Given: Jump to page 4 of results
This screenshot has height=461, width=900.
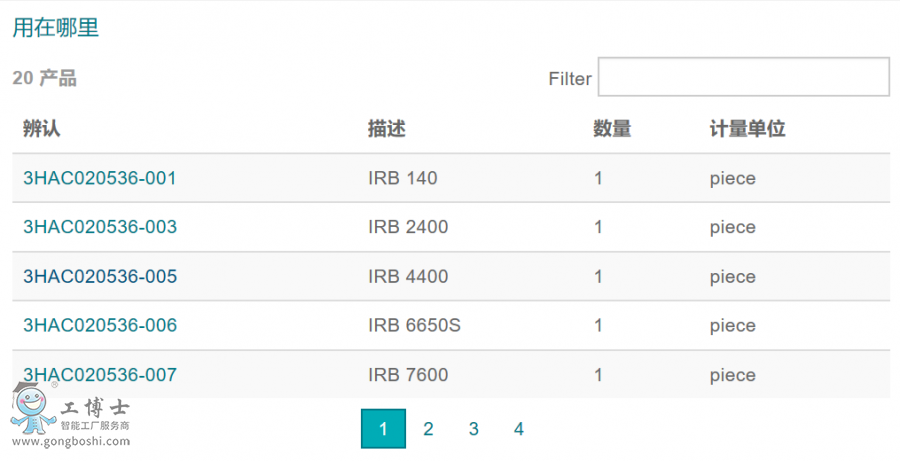Looking at the screenshot, I should 518,429.
